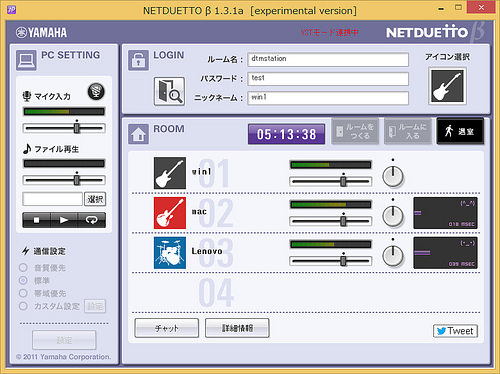Click the win1 guitar avatar

[x=170, y=173]
